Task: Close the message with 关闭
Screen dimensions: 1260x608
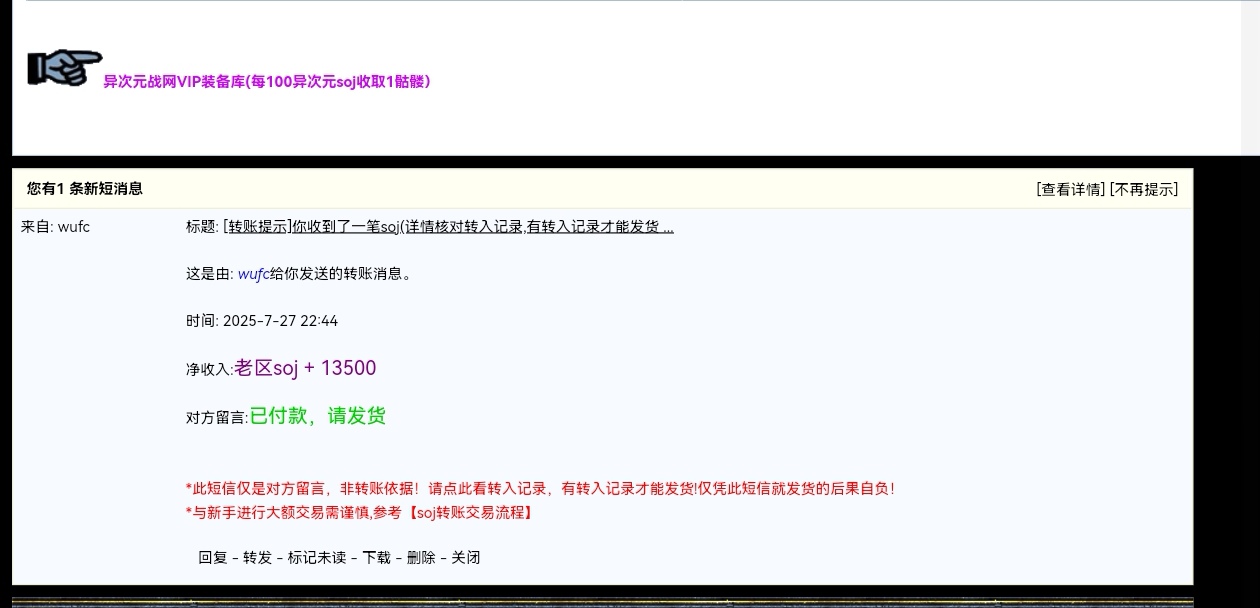Action: [x=466, y=558]
